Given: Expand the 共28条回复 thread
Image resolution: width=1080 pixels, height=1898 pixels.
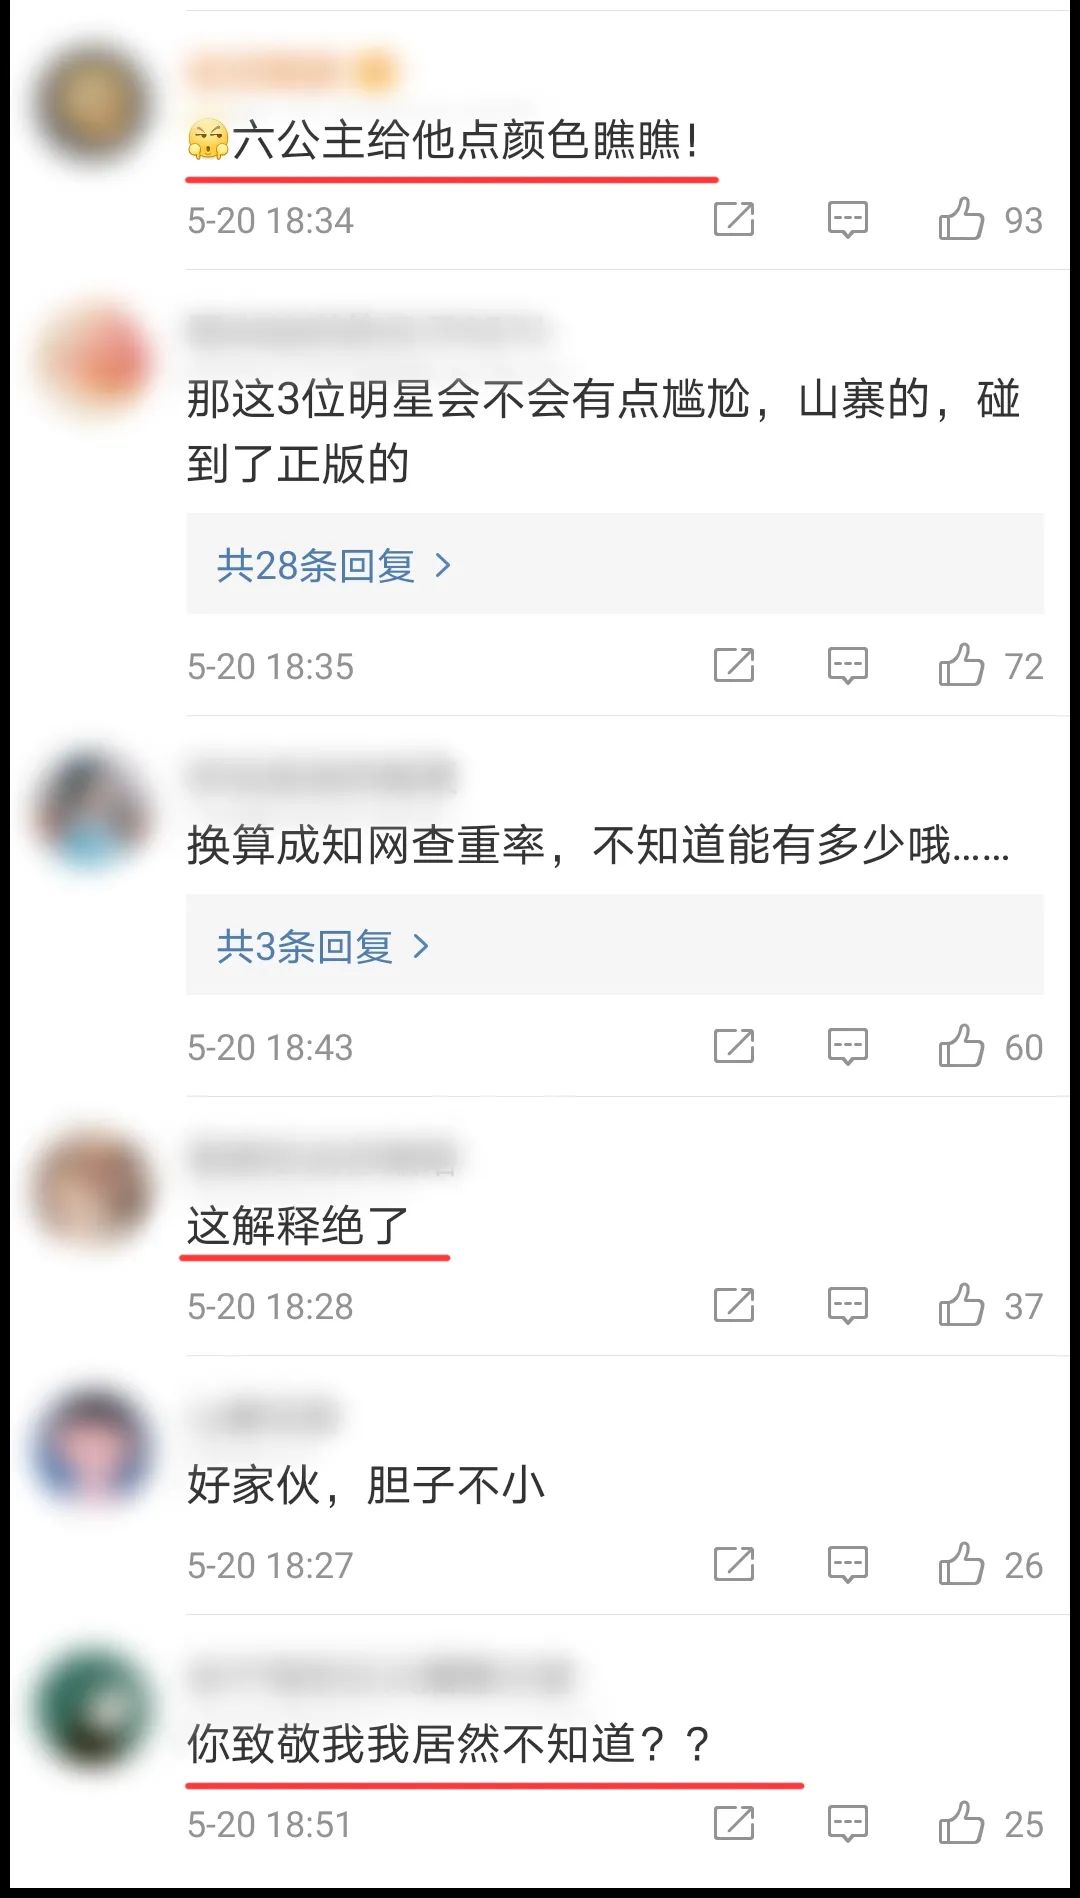Looking at the screenshot, I should click(615, 565).
